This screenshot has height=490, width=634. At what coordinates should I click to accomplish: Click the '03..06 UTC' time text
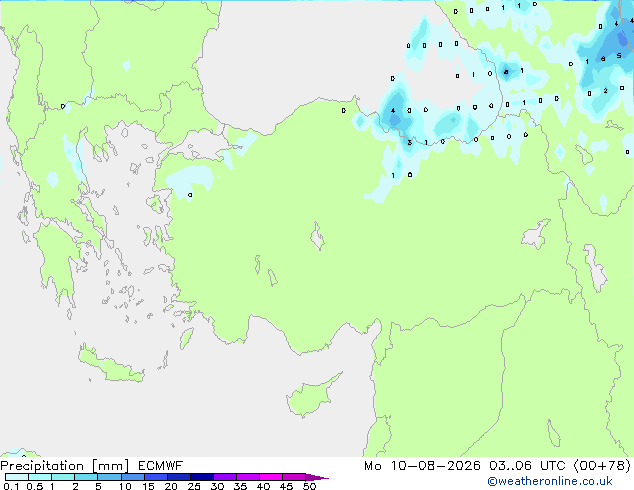pyautogui.click(x=526, y=466)
